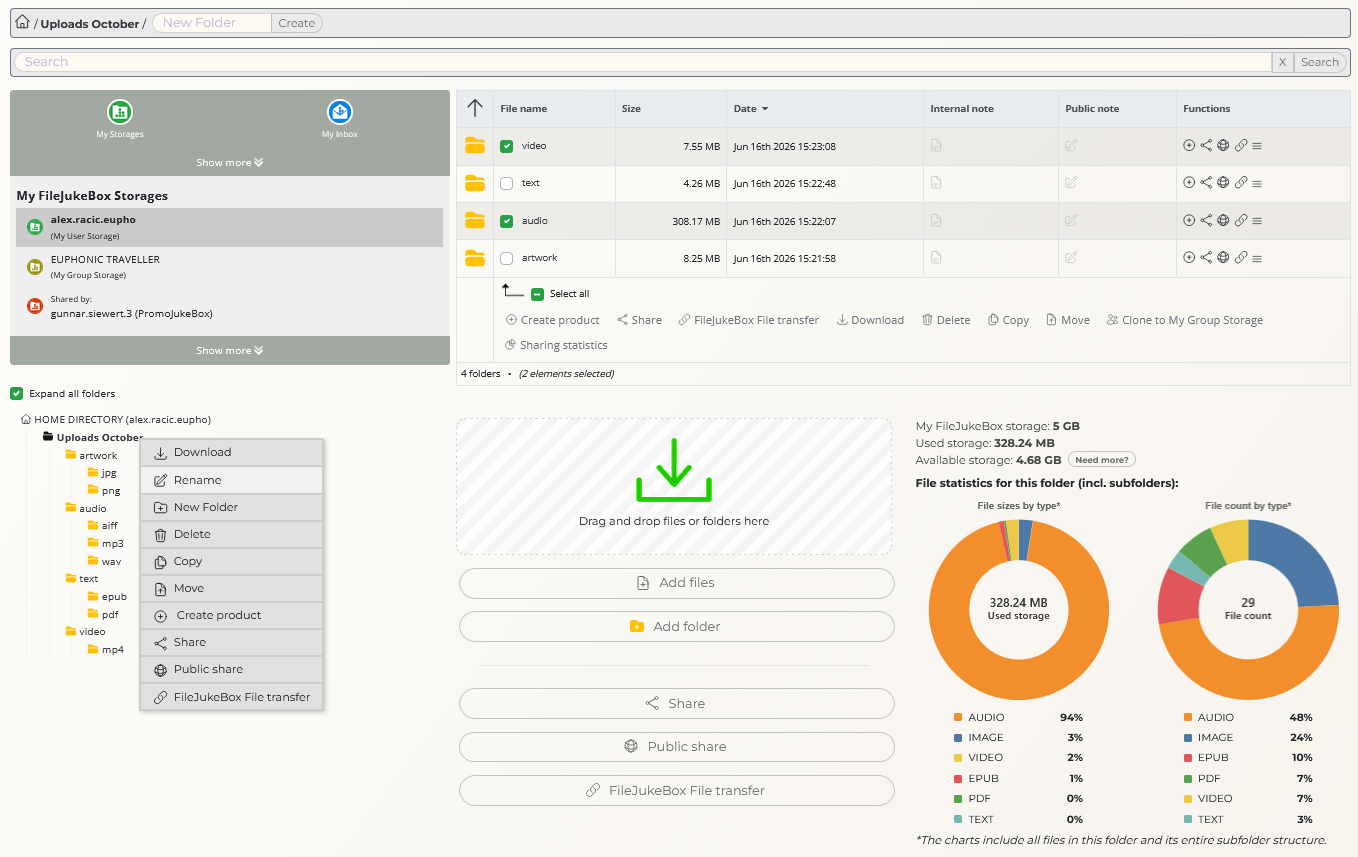Choose Public share in context menu
This screenshot has width=1358, height=857.
click(x=232, y=669)
